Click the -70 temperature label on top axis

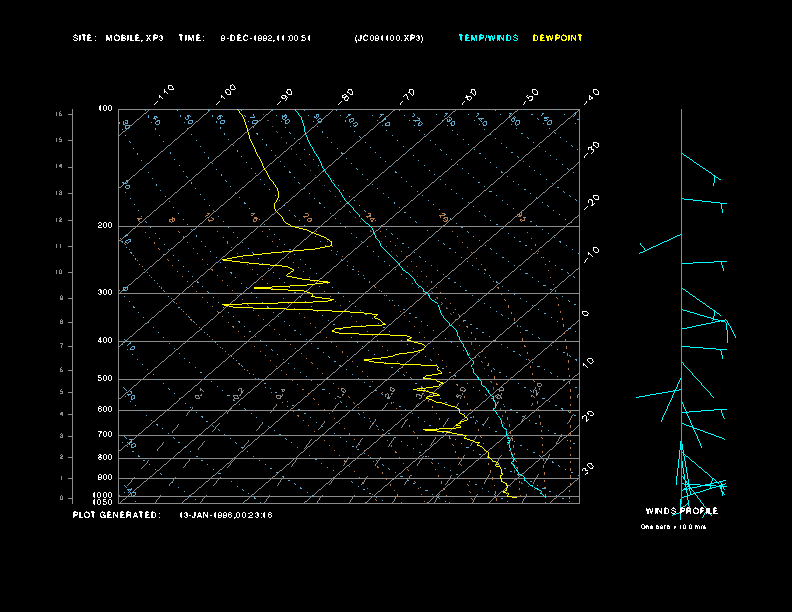coord(407,96)
